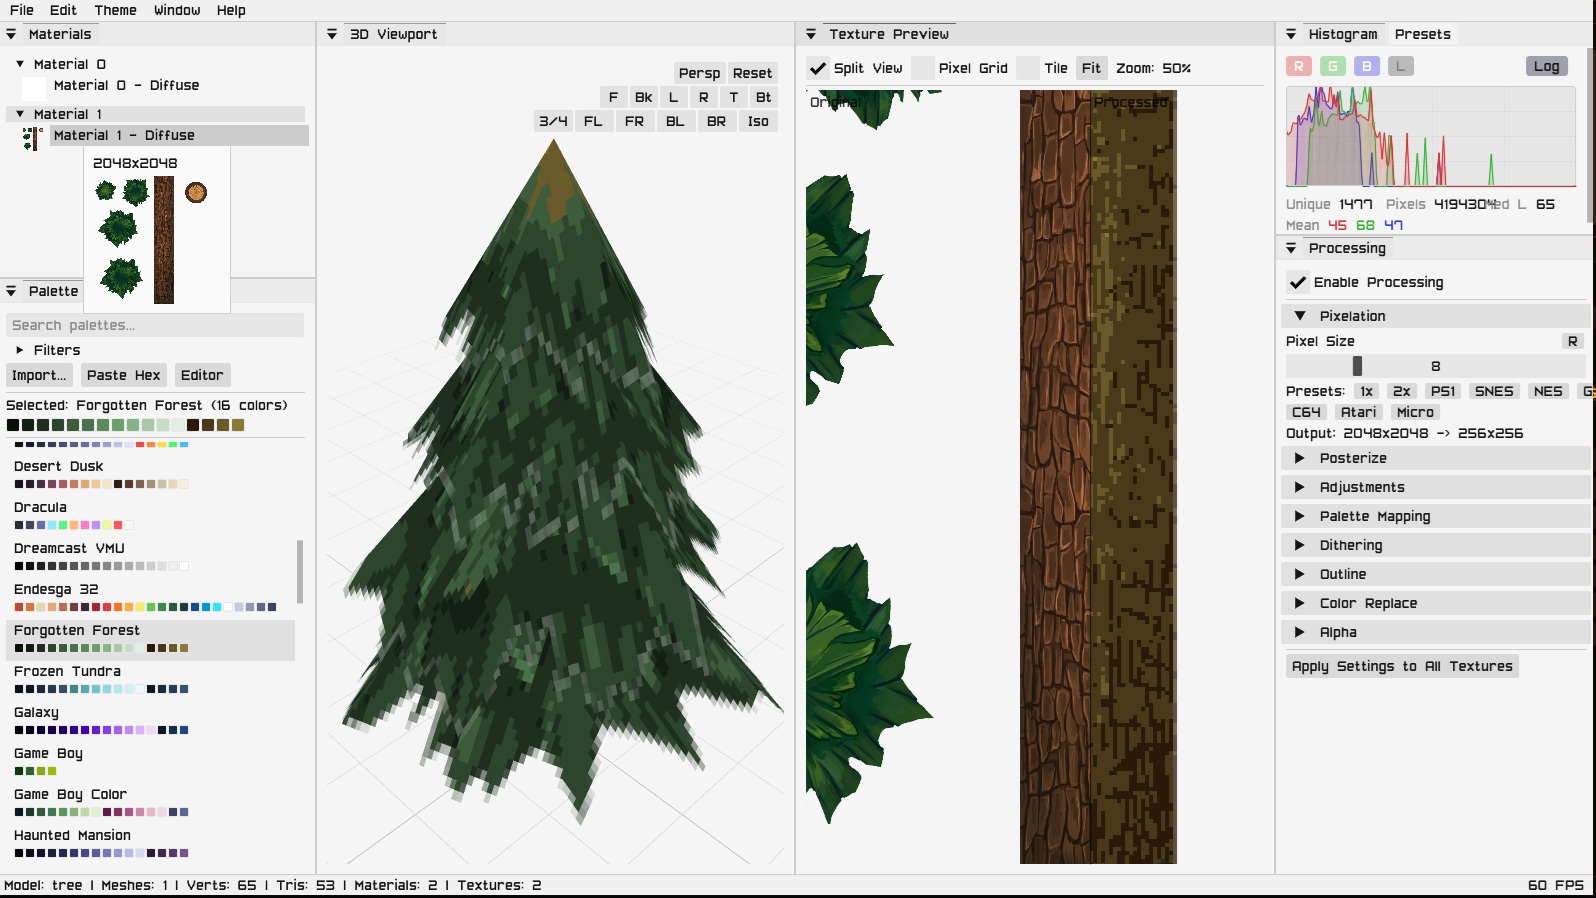Click Apply Settings to All Textures
The image size is (1596, 898).
tap(1402, 666)
